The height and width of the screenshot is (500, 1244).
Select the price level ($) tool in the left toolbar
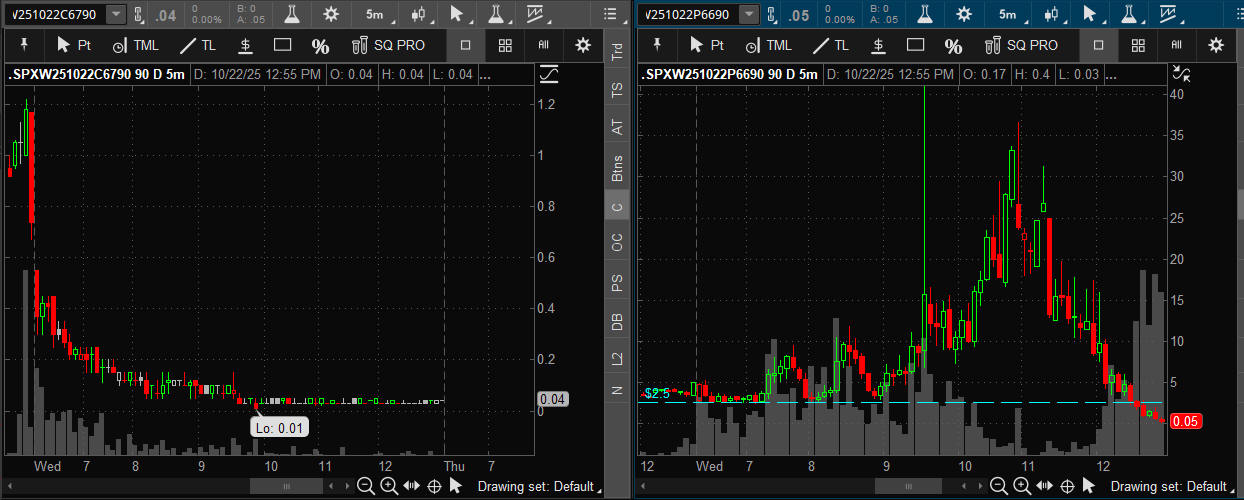(x=245, y=46)
